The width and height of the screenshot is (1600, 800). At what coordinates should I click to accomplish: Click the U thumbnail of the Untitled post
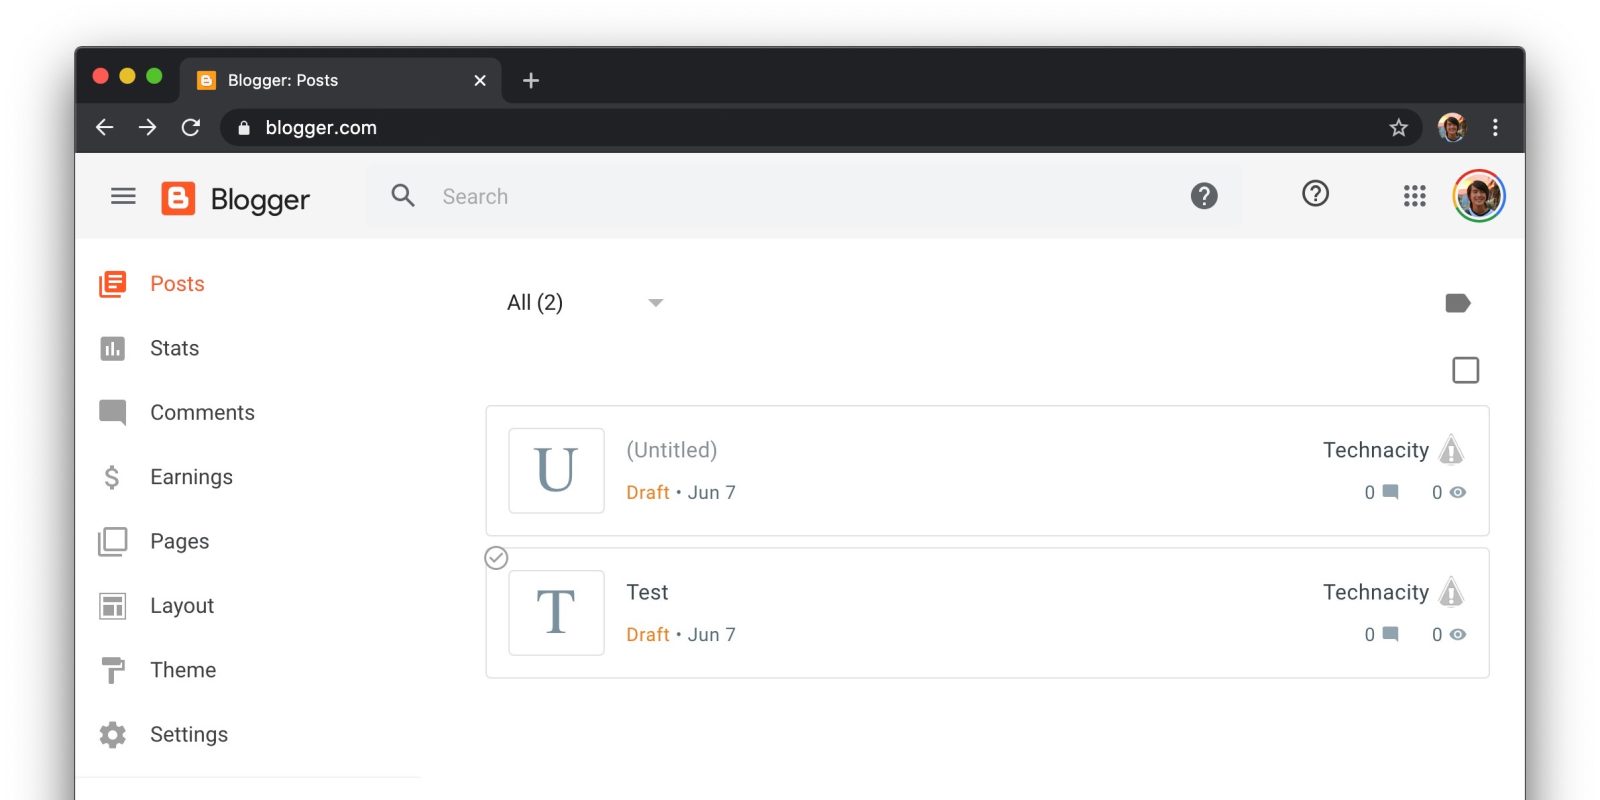[x=556, y=471]
